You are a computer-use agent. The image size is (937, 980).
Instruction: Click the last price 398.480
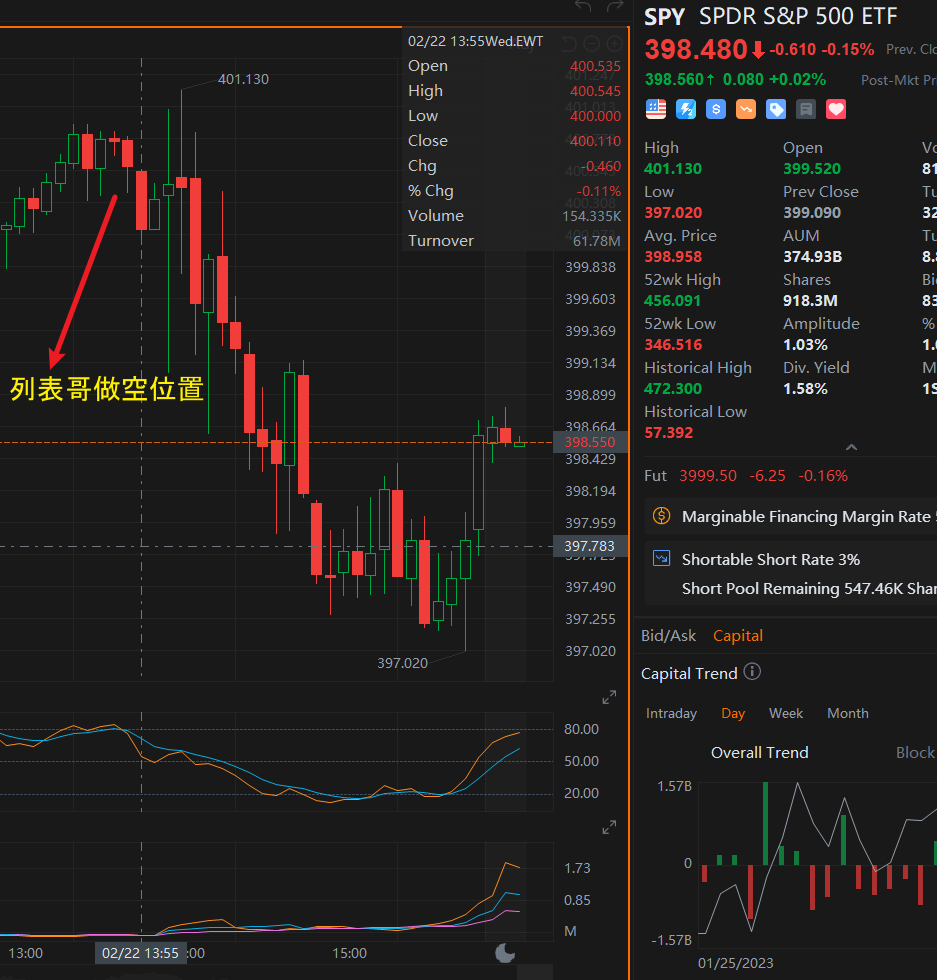coord(696,49)
